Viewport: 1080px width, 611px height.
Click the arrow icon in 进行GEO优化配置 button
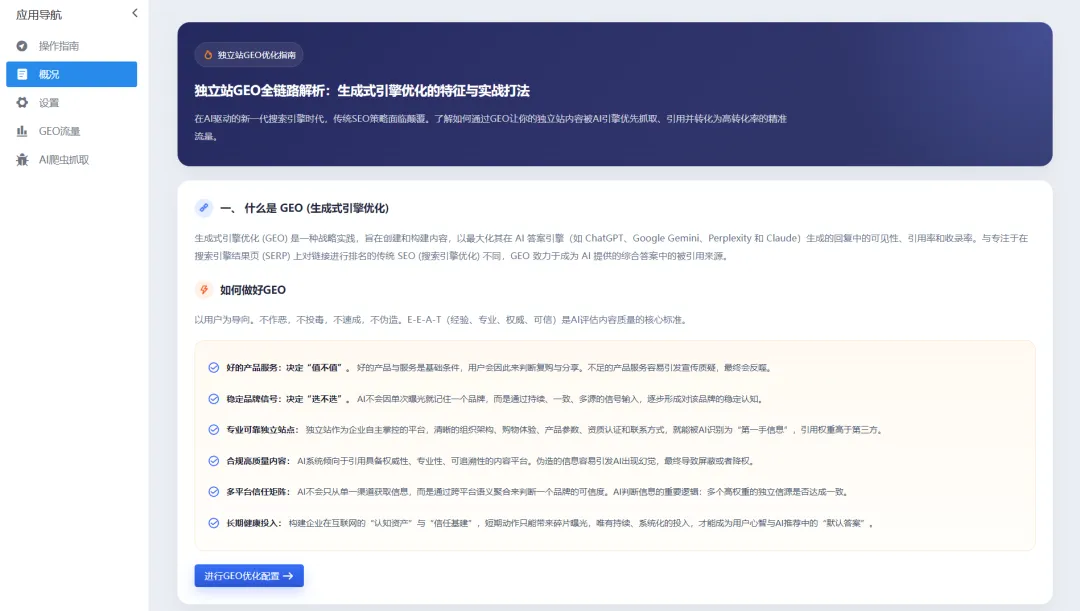(x=288, y=576)
